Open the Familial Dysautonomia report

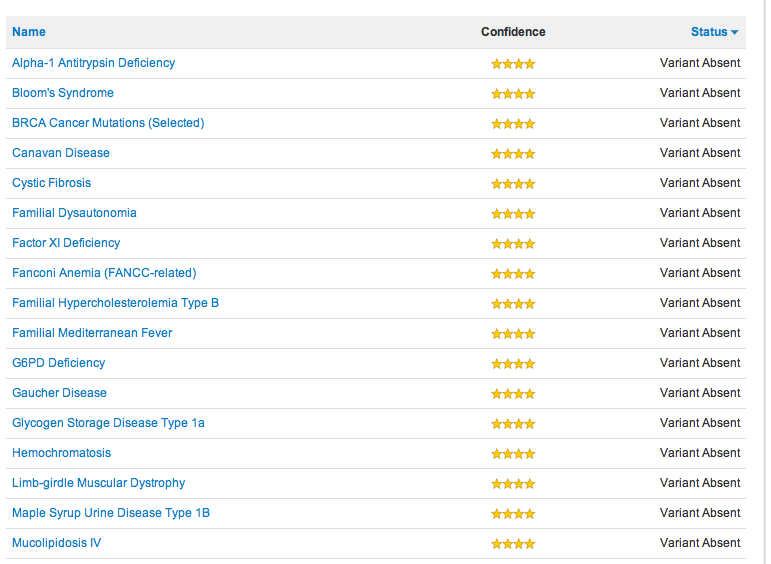pos(74,213)
